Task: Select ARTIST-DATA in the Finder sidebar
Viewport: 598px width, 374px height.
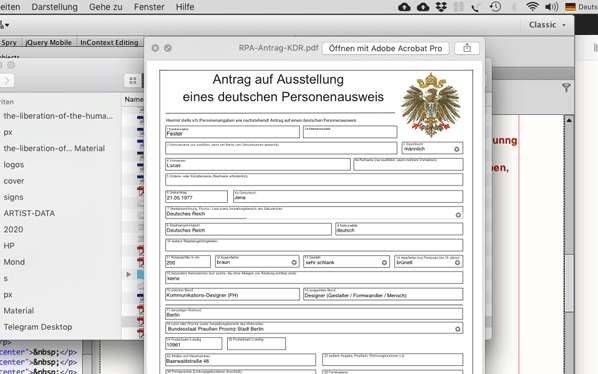Action: pyautogui.click(x=29, y=213)
